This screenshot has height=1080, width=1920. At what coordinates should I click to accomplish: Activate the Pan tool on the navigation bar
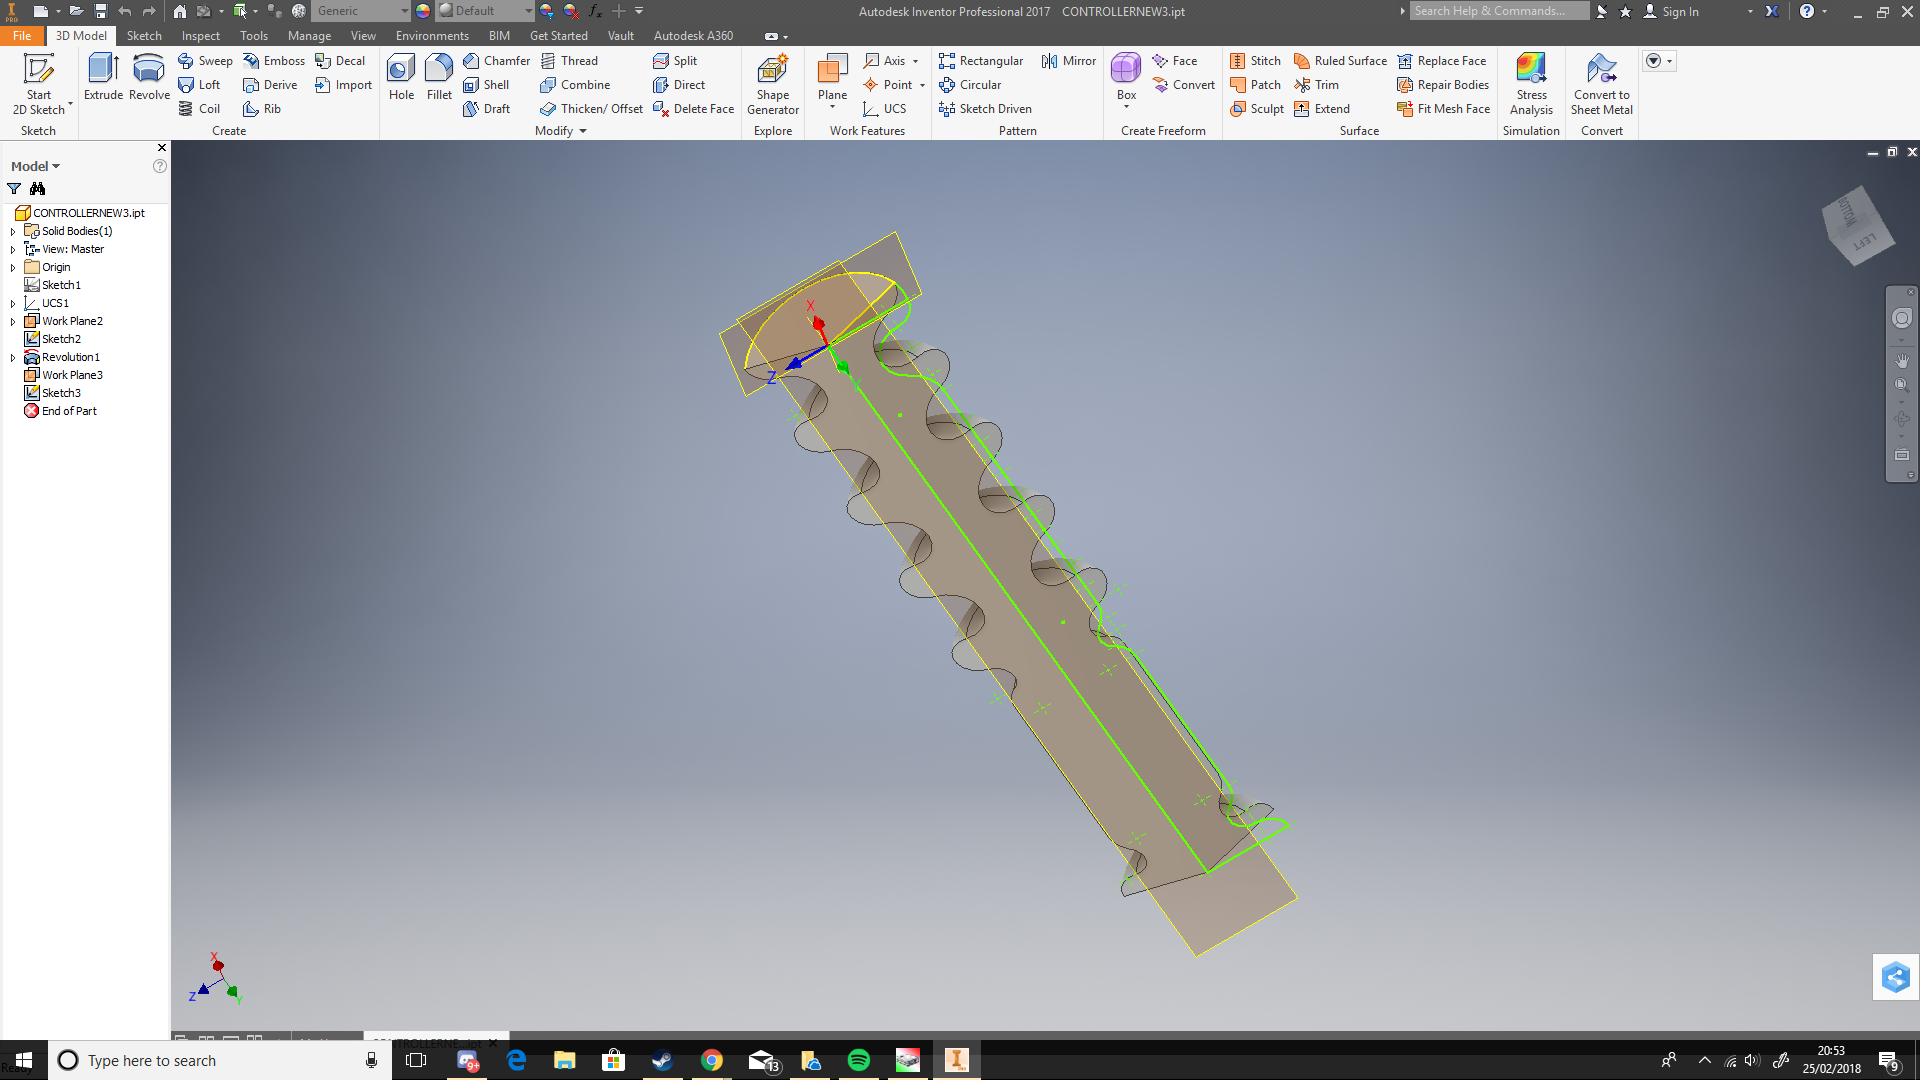[x=1902, y=361]
